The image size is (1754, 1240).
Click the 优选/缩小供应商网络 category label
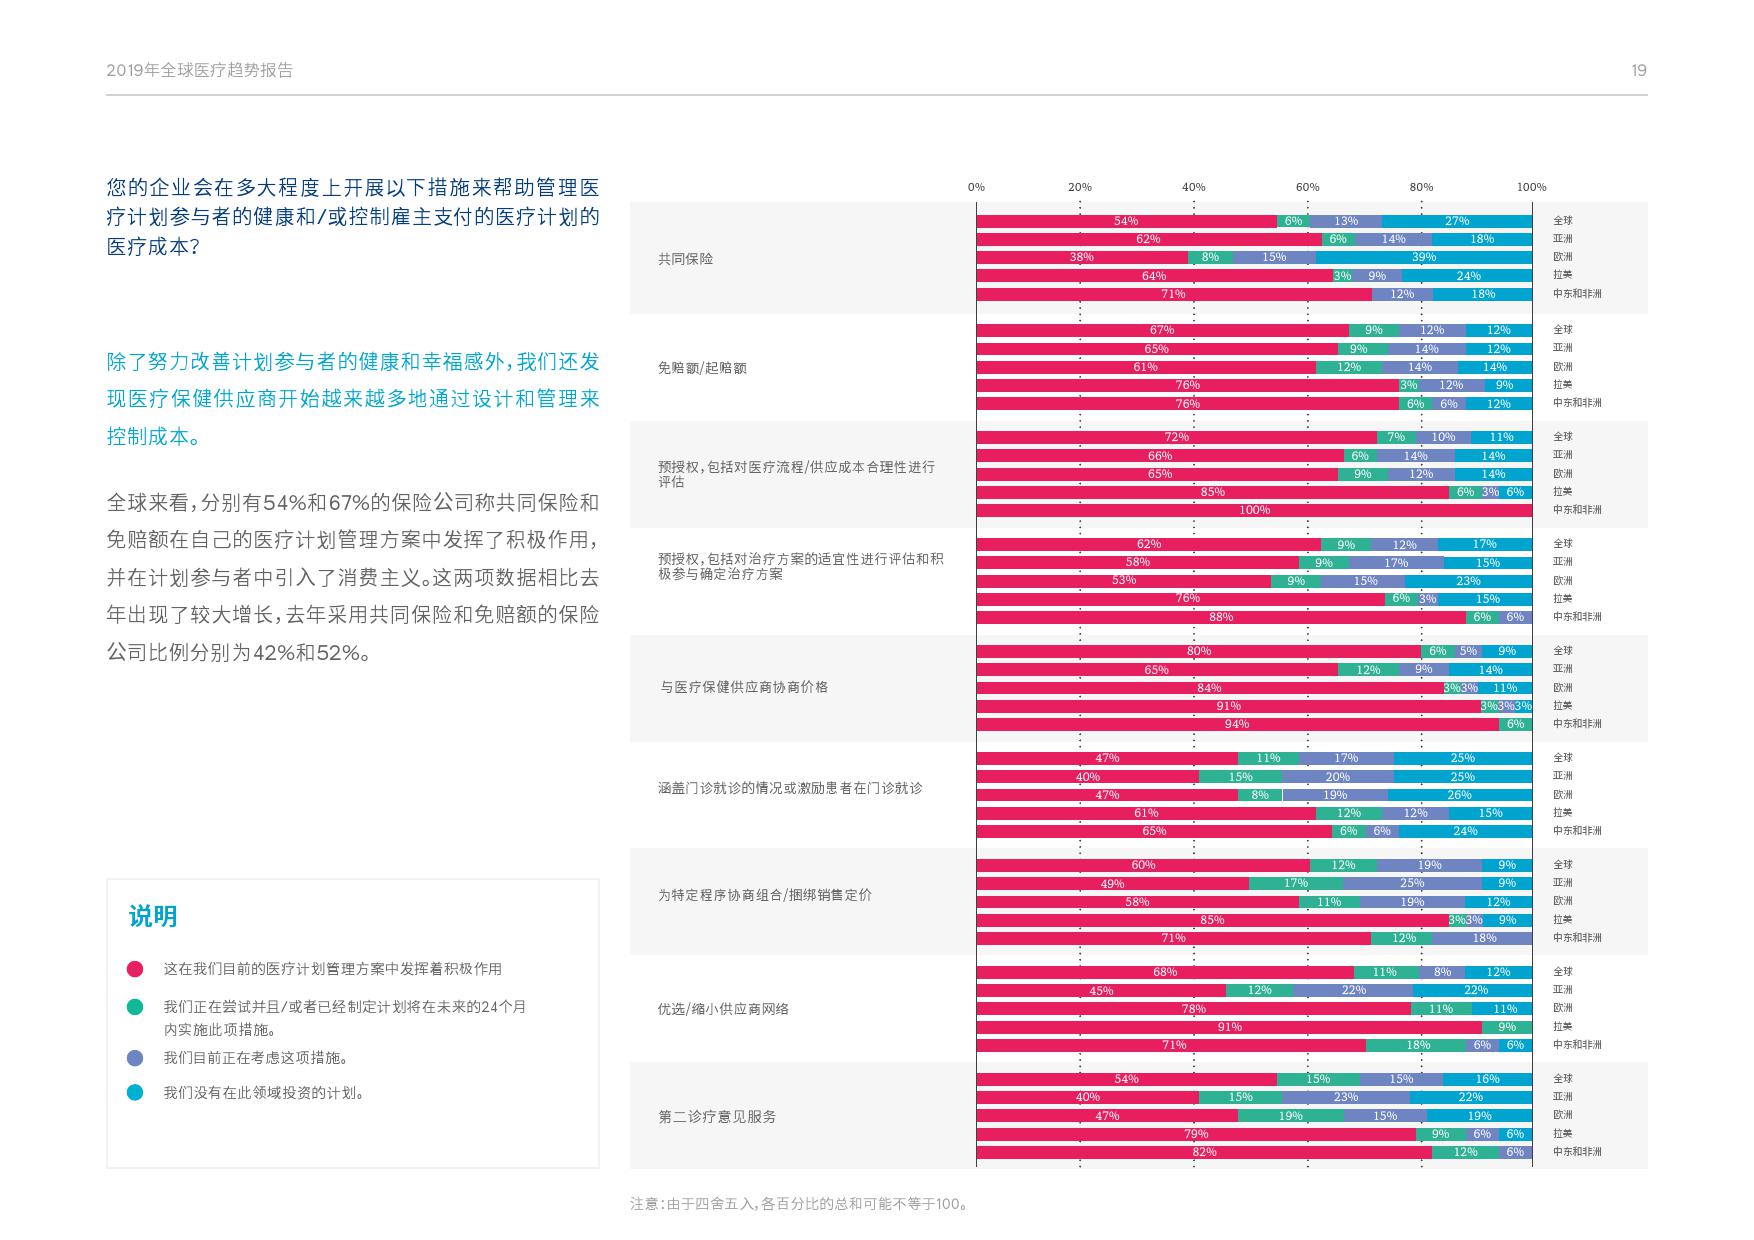[x=723, y=1009]
